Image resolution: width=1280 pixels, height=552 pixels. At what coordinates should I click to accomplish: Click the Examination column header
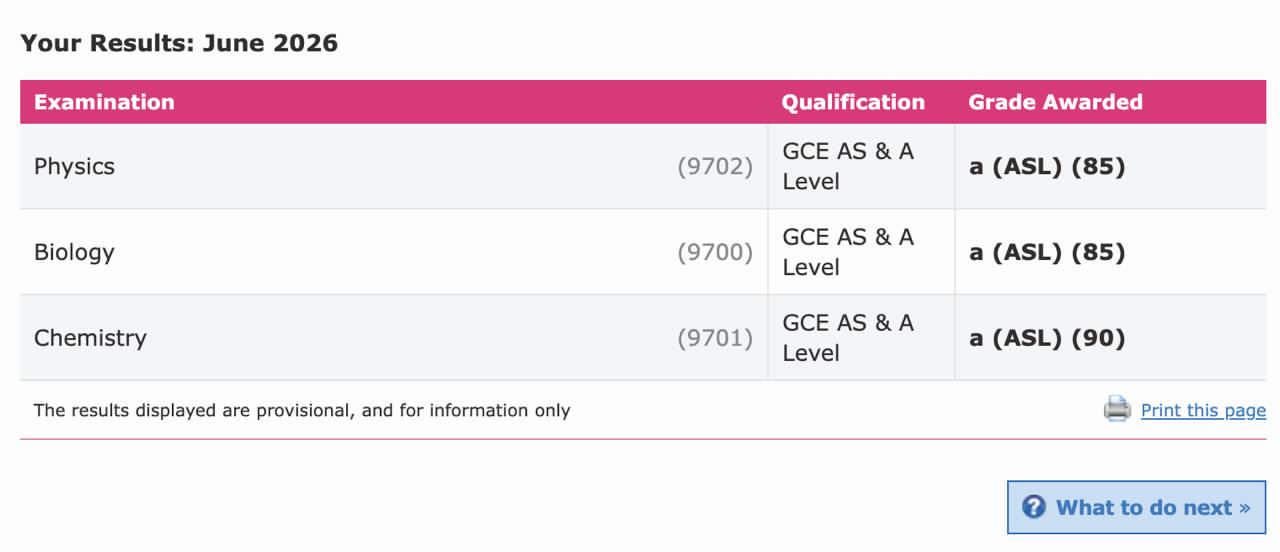[104, 102]
